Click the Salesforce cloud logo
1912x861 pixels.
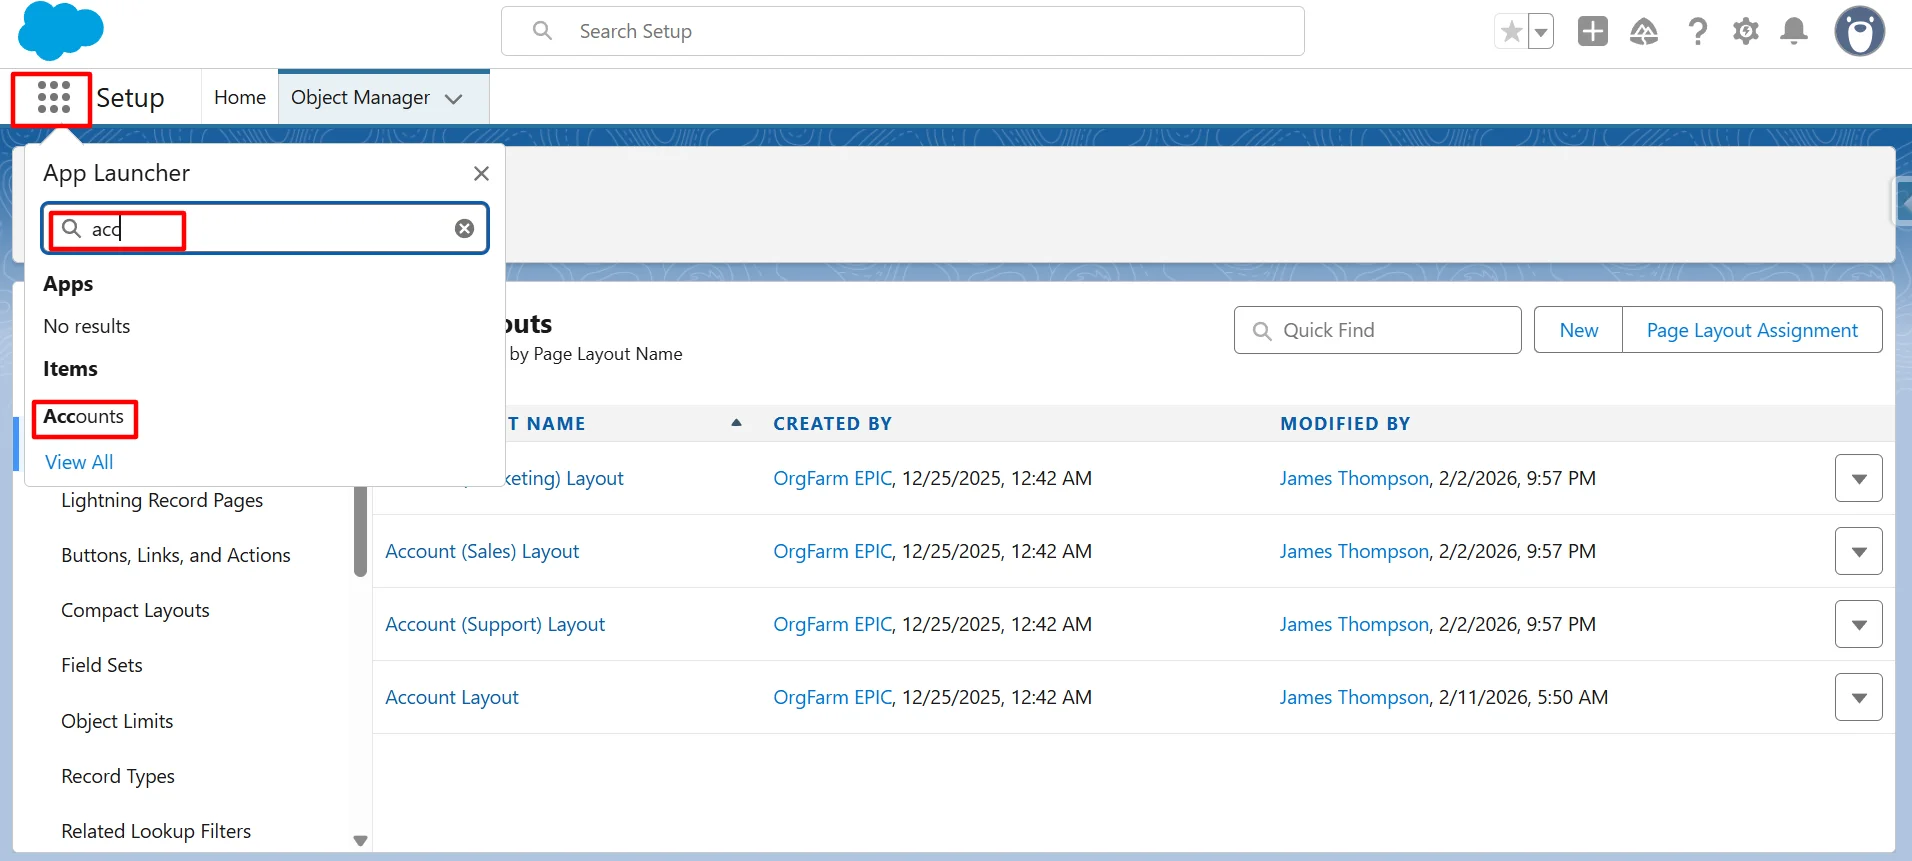[x=61, y=31]
